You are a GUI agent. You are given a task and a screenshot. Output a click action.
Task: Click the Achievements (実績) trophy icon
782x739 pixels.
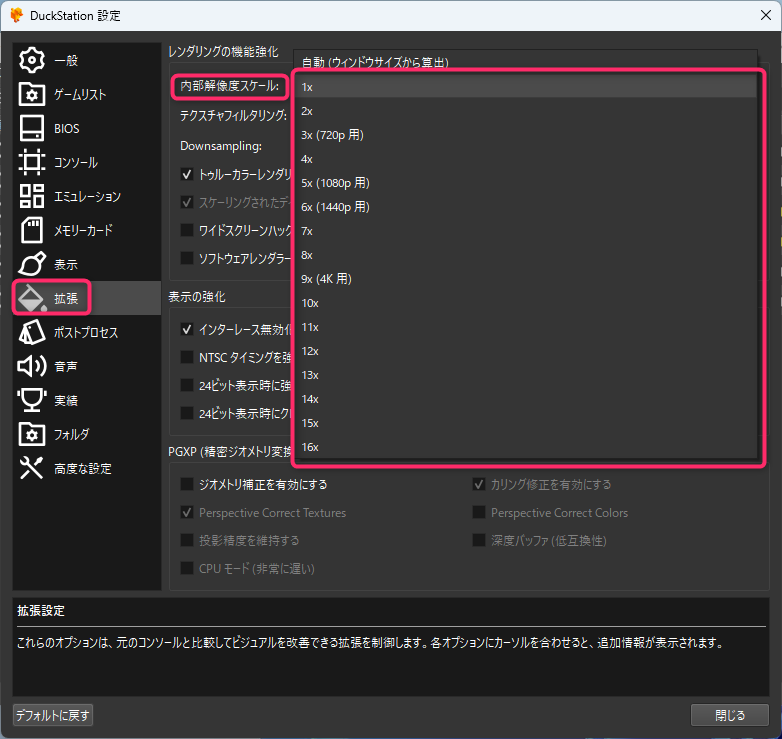coord(32,400)
